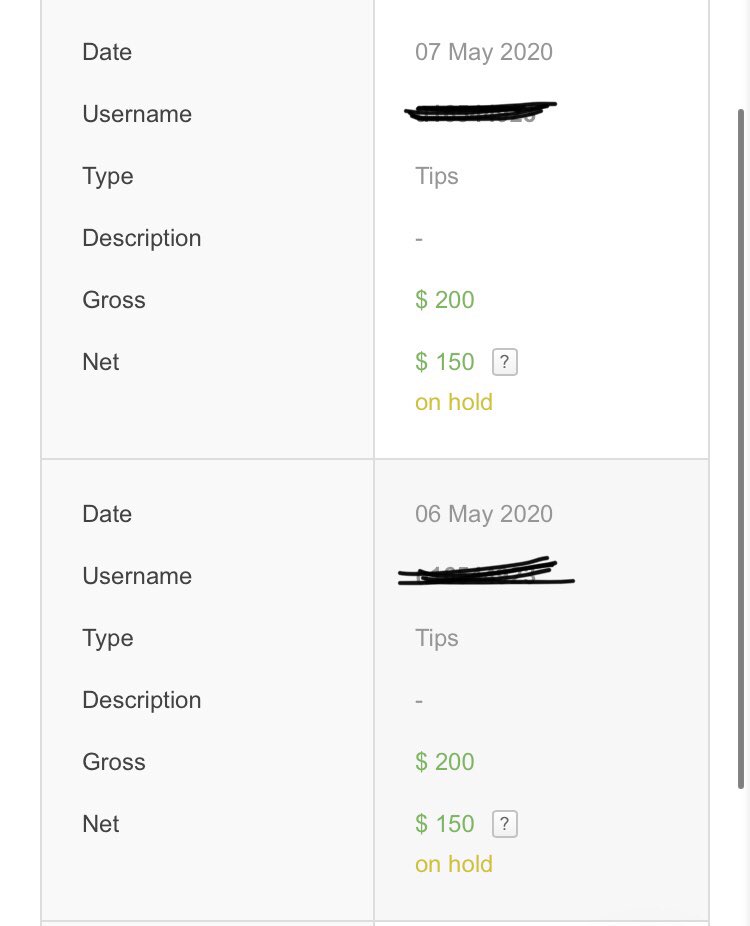Click the Tips type value in the 07 May entry
Viewport: 750px width, 926px height.
[436, 177]
